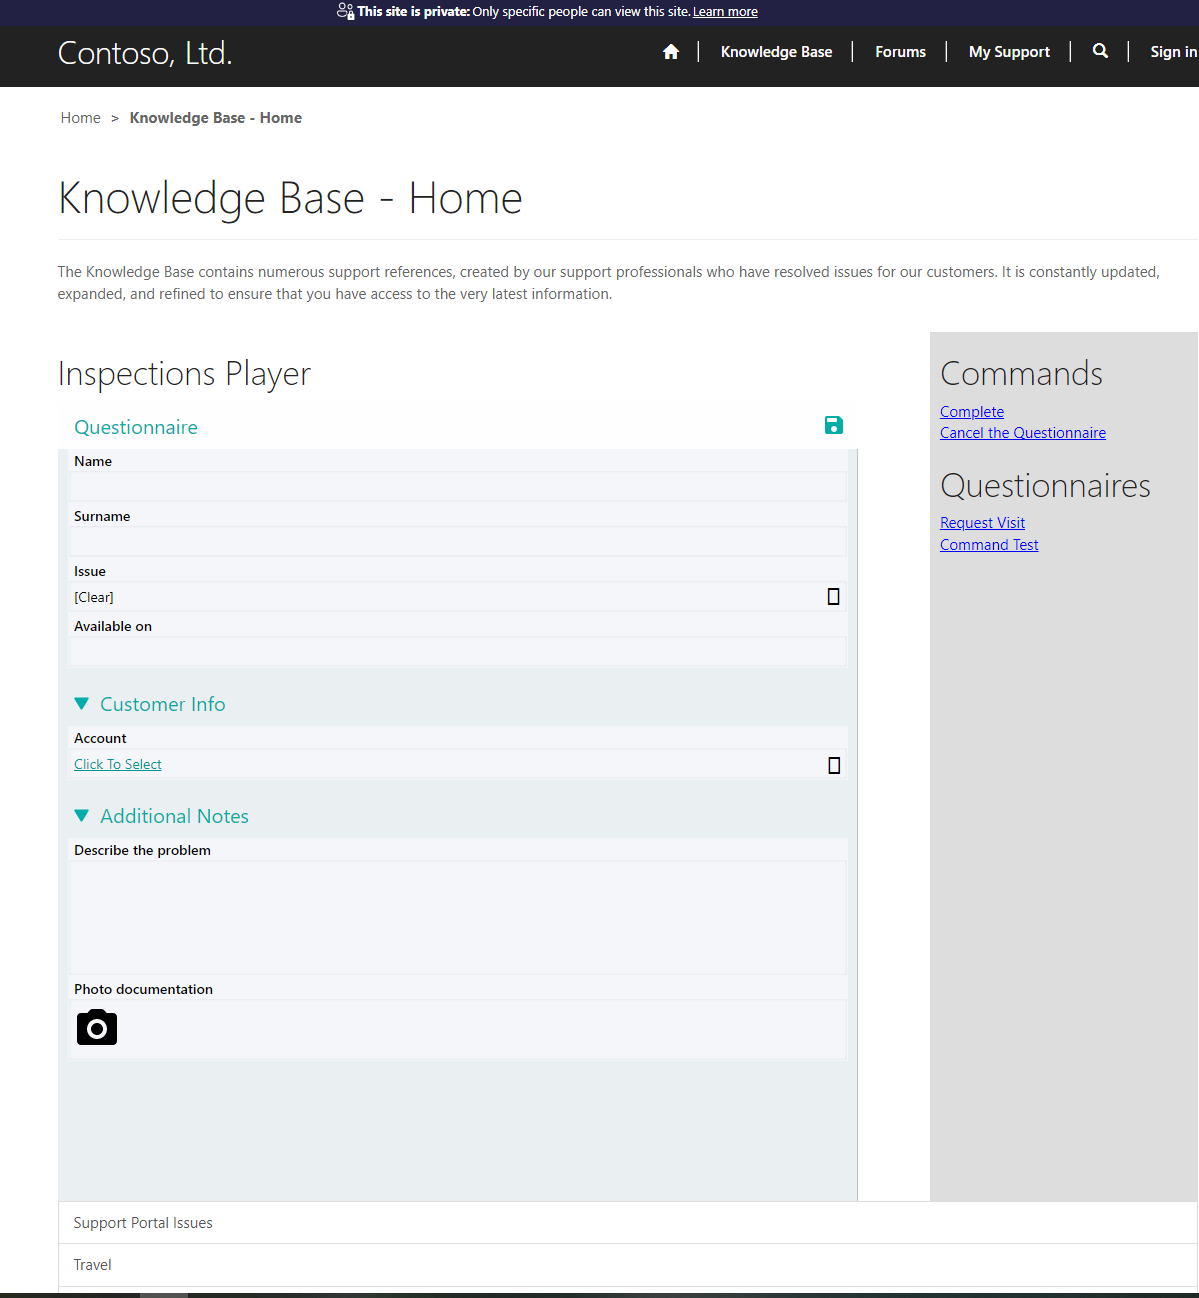Open the Request Visit questionnaire
The height and width of the screenshot is (1298, 1199).
pyautogui.click(x=982, y=523)
